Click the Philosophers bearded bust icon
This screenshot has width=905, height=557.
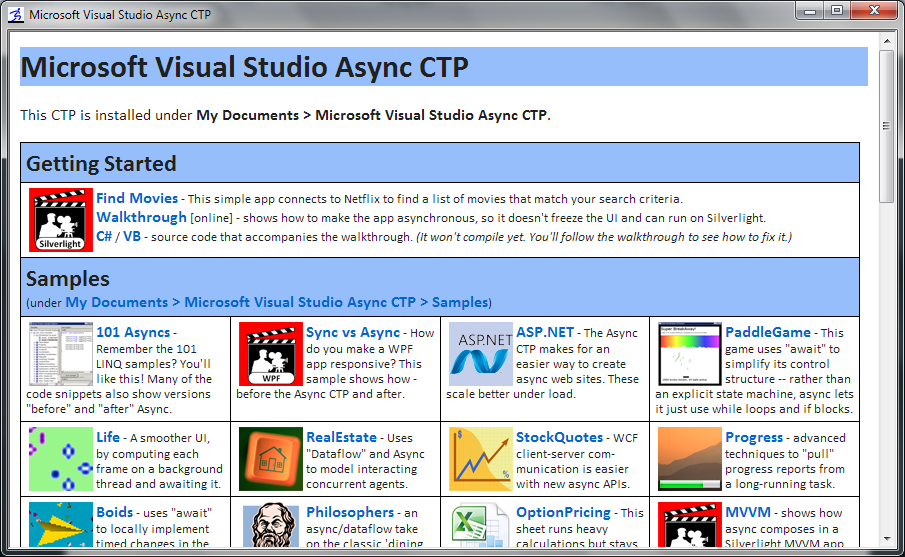(x=271, y=524)
